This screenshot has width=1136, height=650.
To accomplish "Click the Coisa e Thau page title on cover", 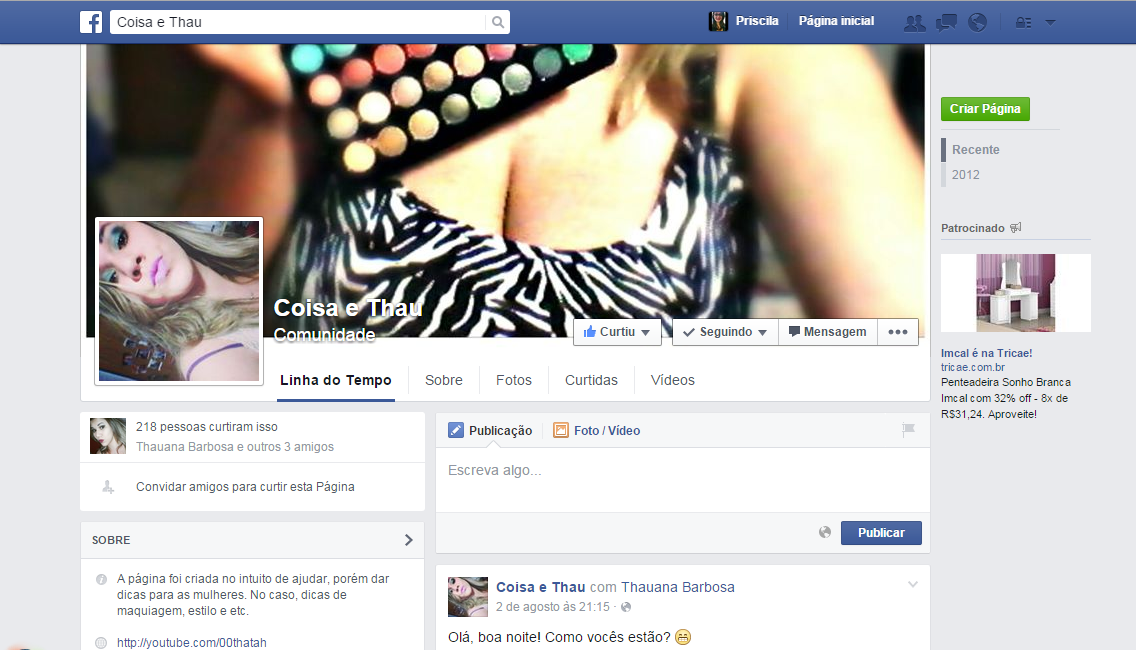I will [348, 308].
